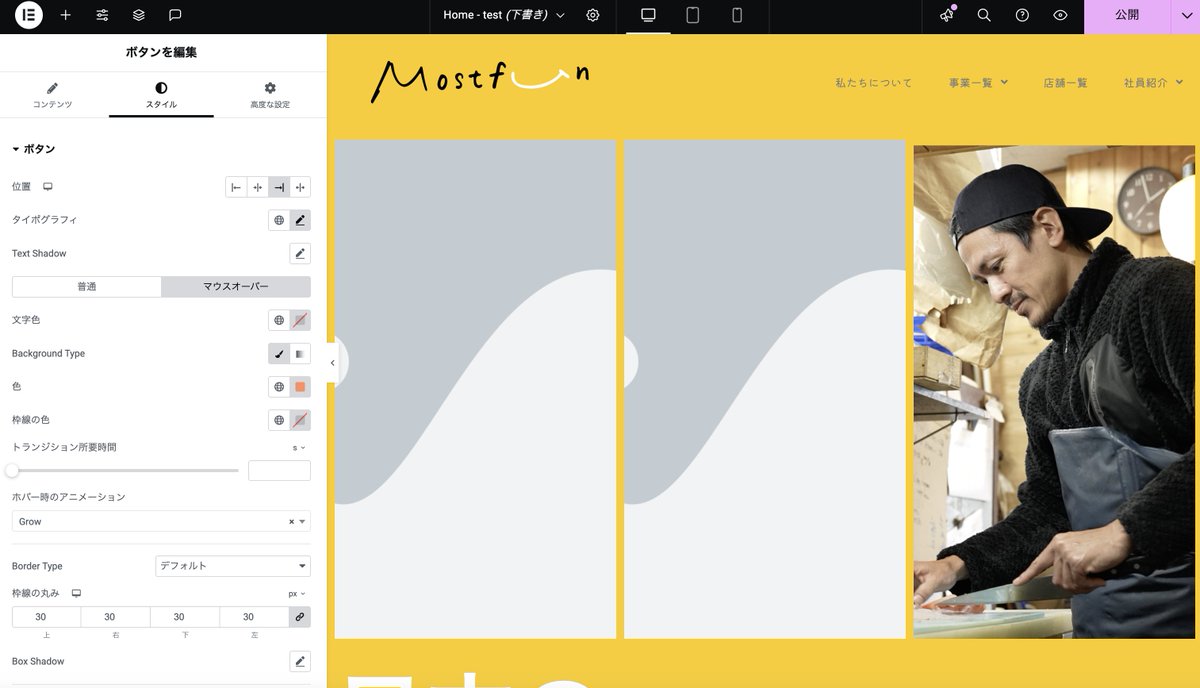This screenshot has width=1200, height=688.
Task: Switch to mobile preview mode
Action: pos(737,16)
